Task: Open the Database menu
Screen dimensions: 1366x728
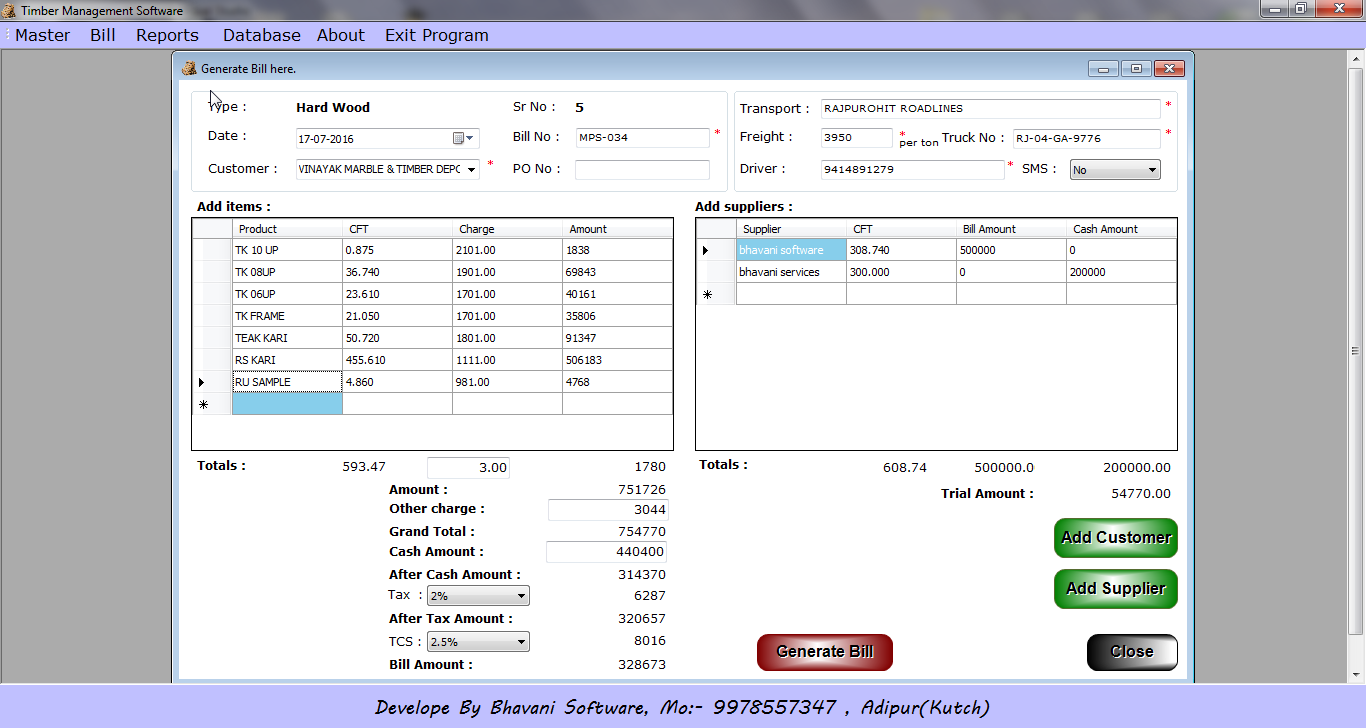Action: 262,35
